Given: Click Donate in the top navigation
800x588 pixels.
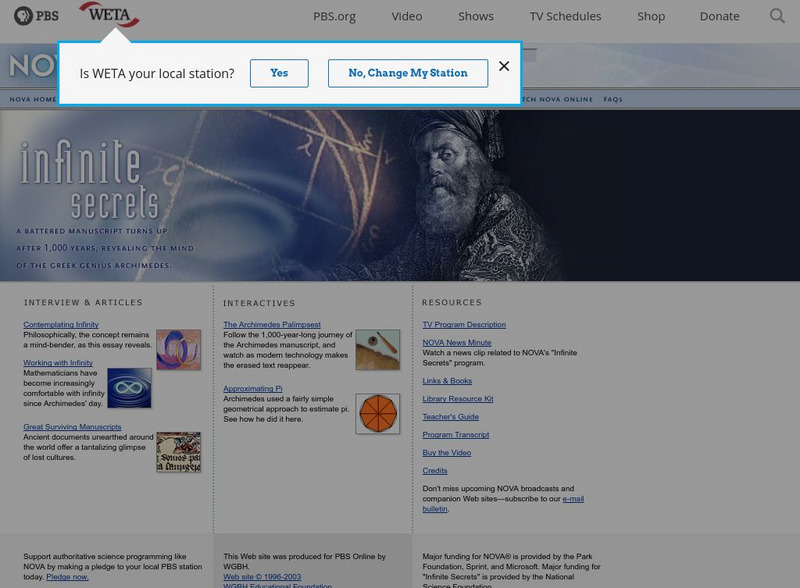Looking at the screenshot, I should coord(719,16).
